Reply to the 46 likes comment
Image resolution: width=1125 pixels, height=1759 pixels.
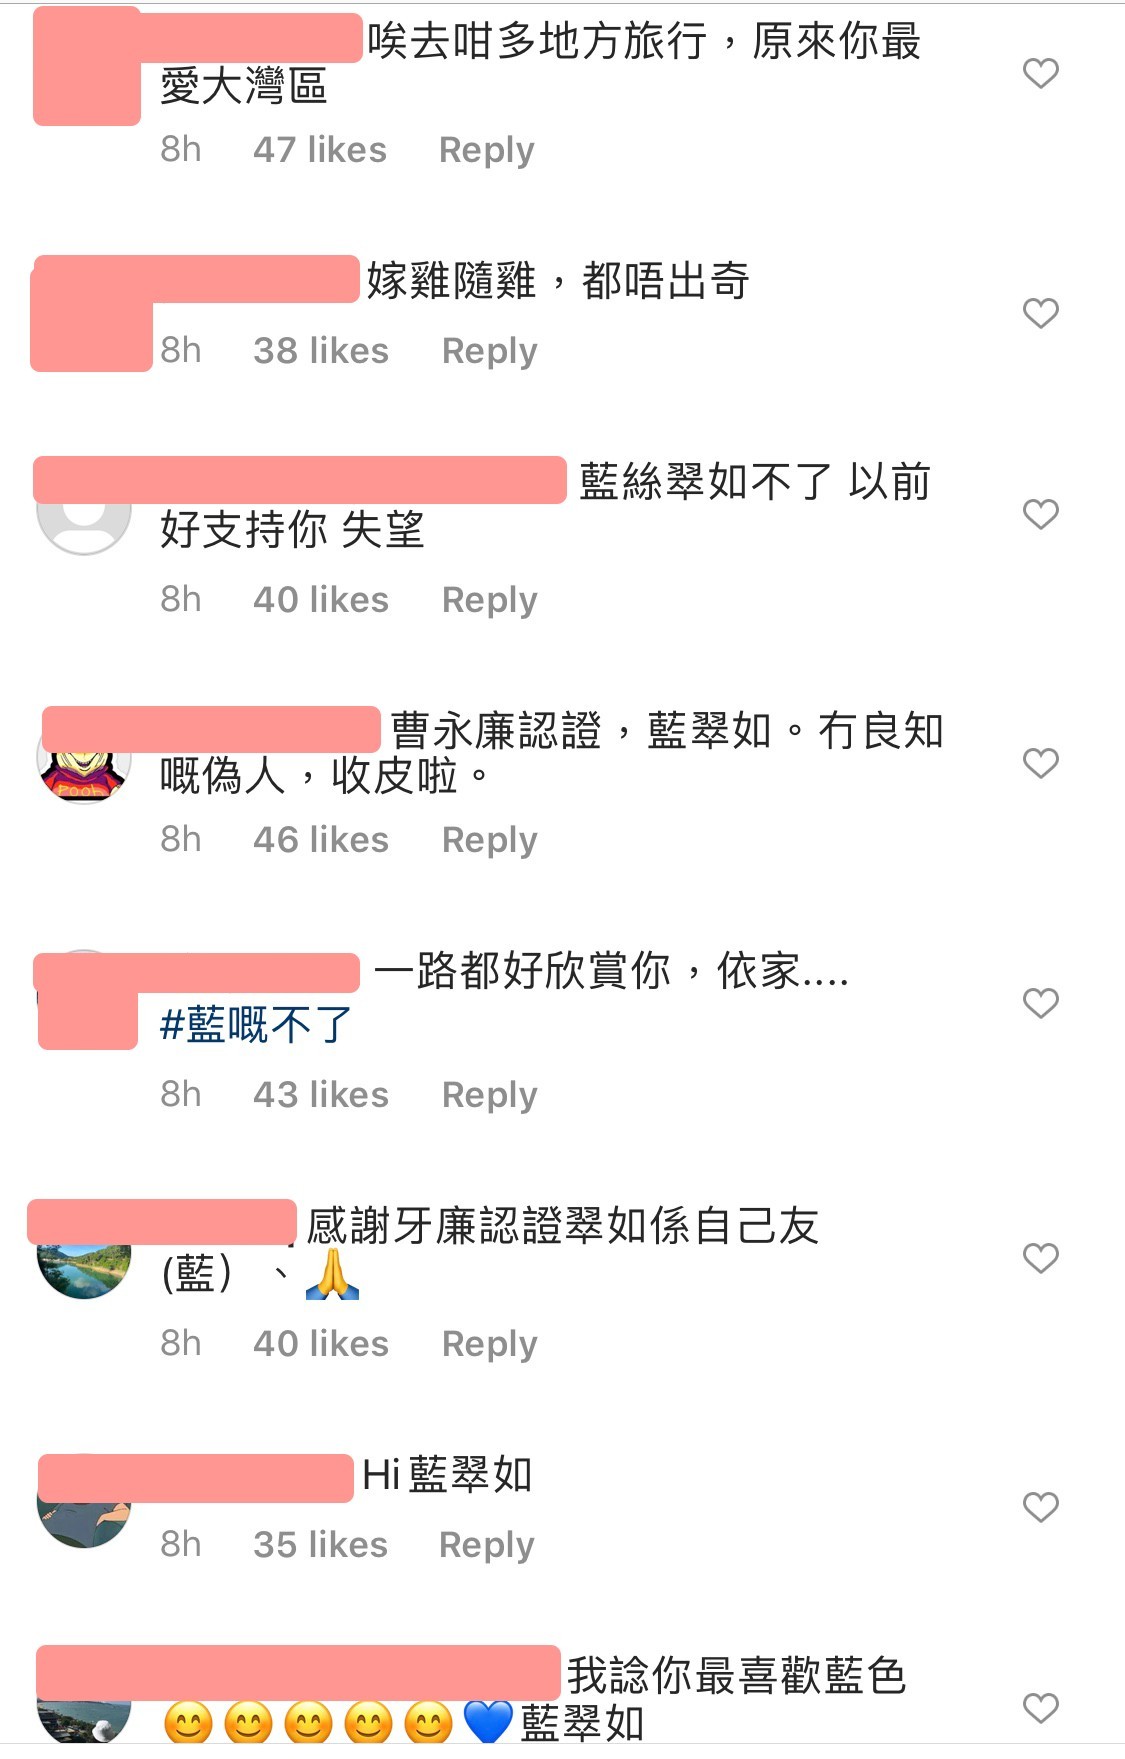click(x=490, y=840)
